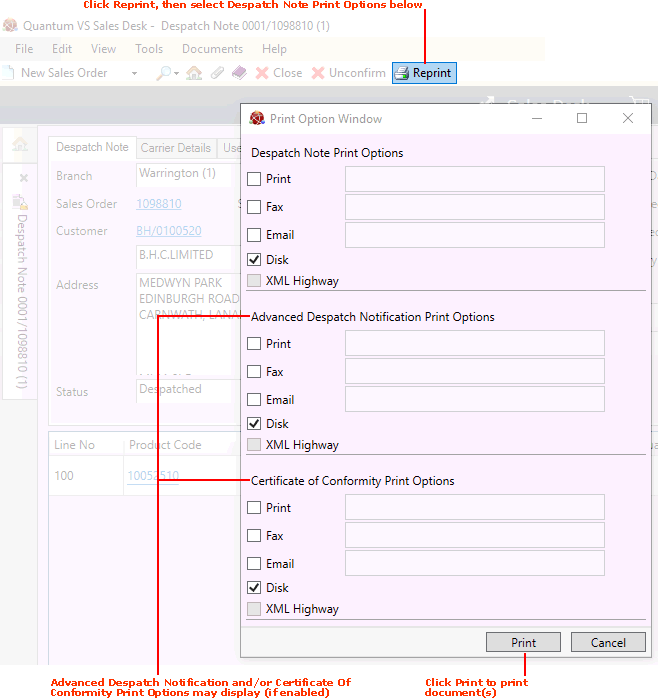Click the Product Code column header

coord(165,445)
